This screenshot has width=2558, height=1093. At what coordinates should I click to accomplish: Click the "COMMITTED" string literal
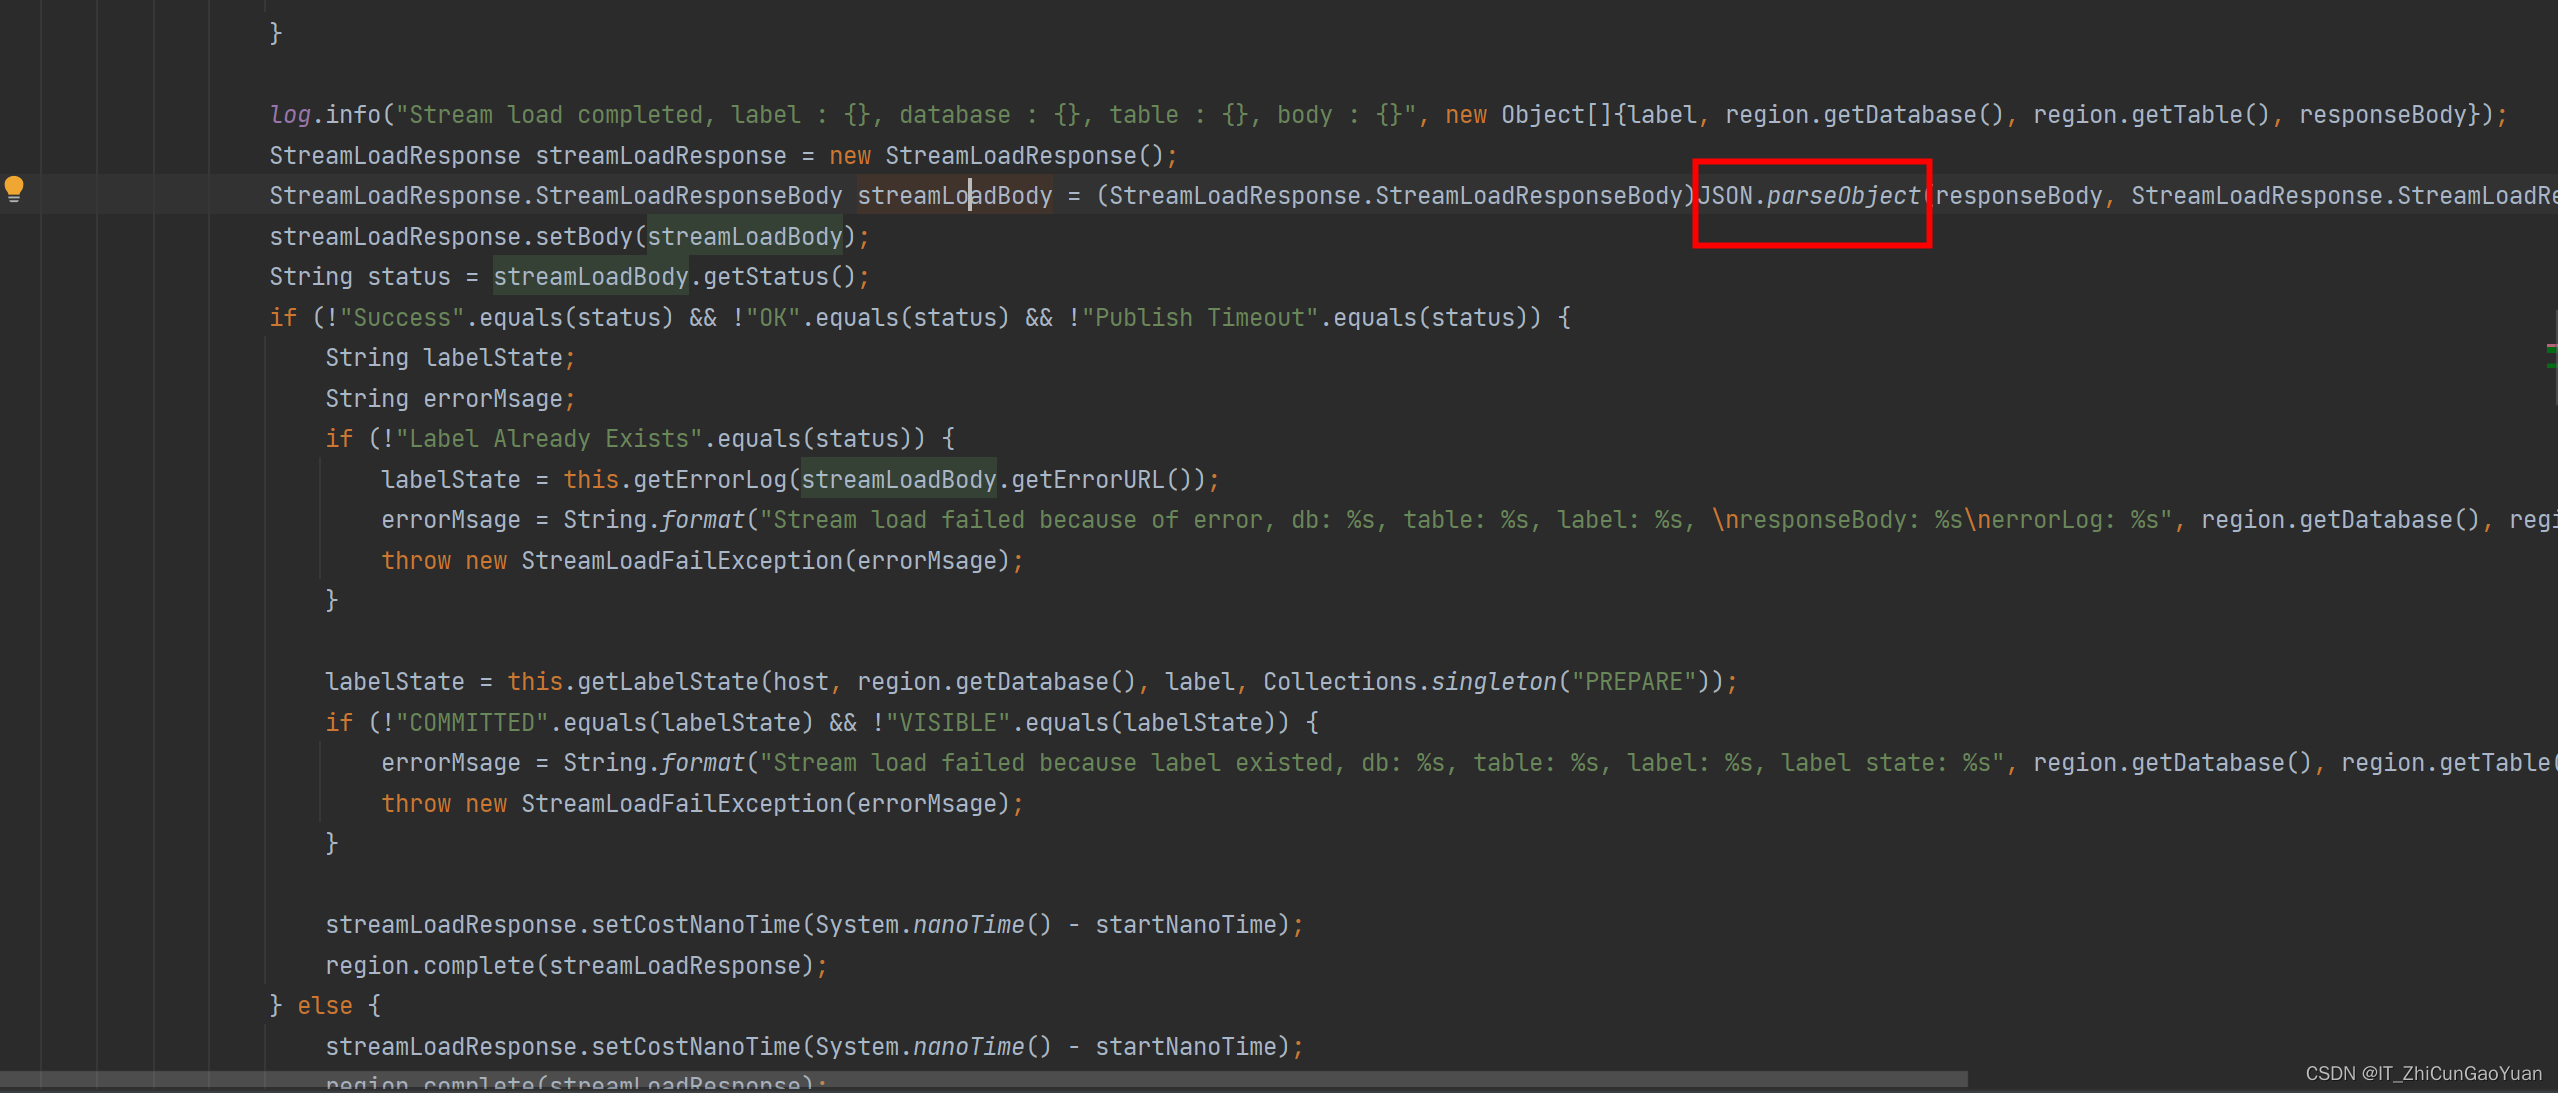click(x=472, y=723)
